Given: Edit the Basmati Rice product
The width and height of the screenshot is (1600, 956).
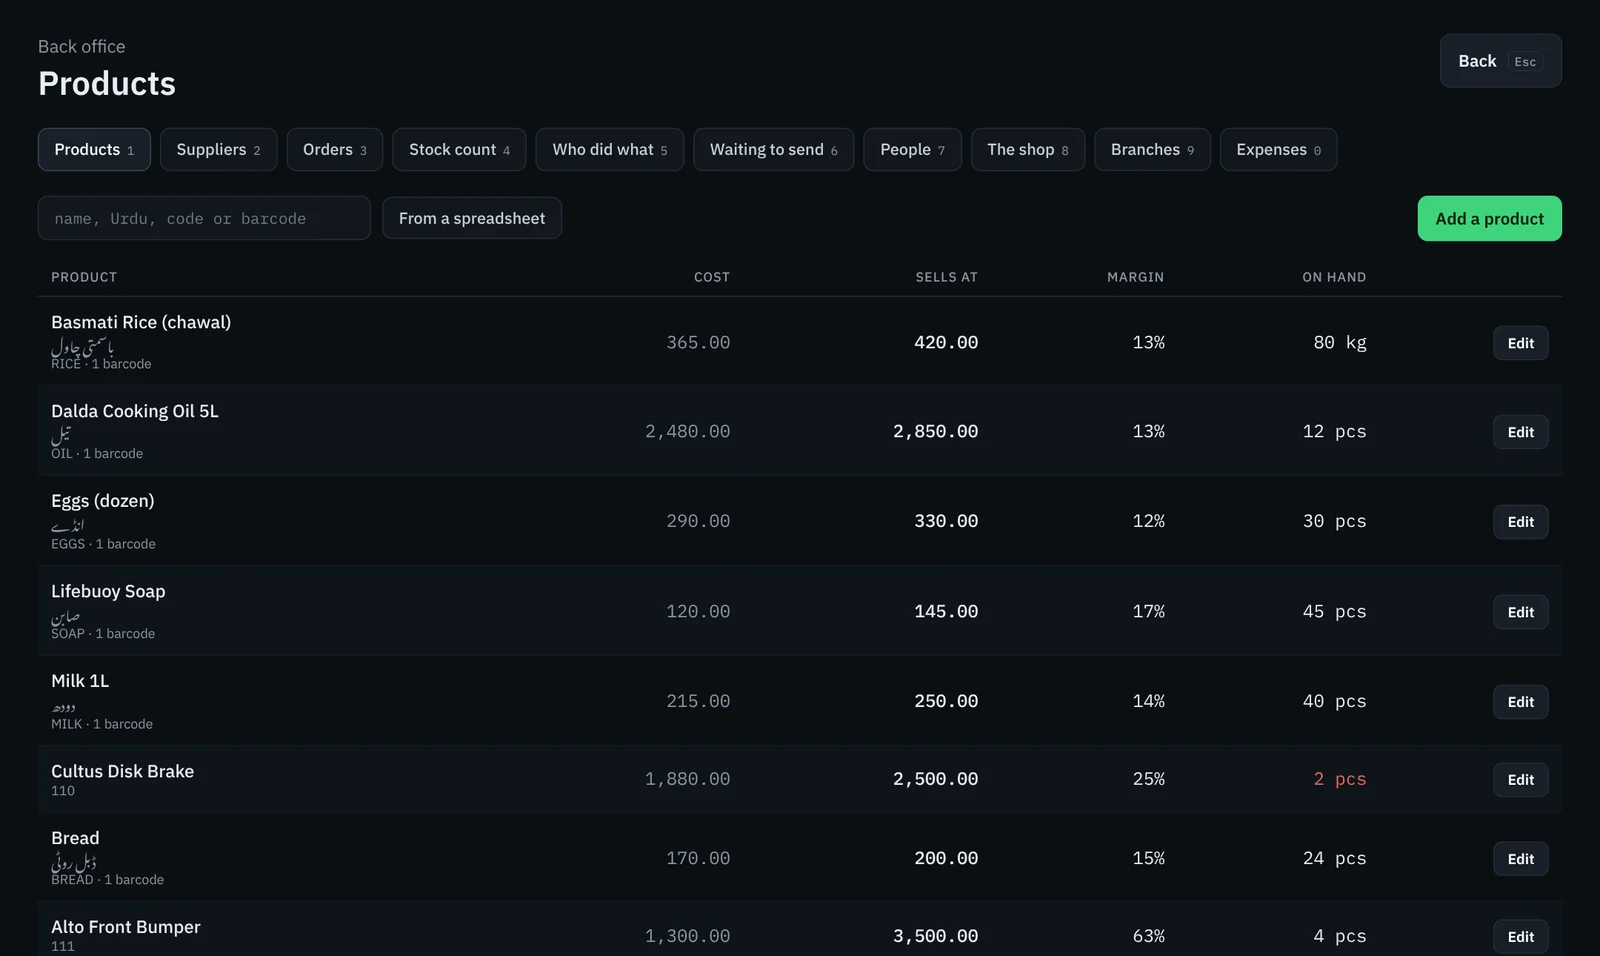Looking at the screenshot, I should (x=1520, y=343).
